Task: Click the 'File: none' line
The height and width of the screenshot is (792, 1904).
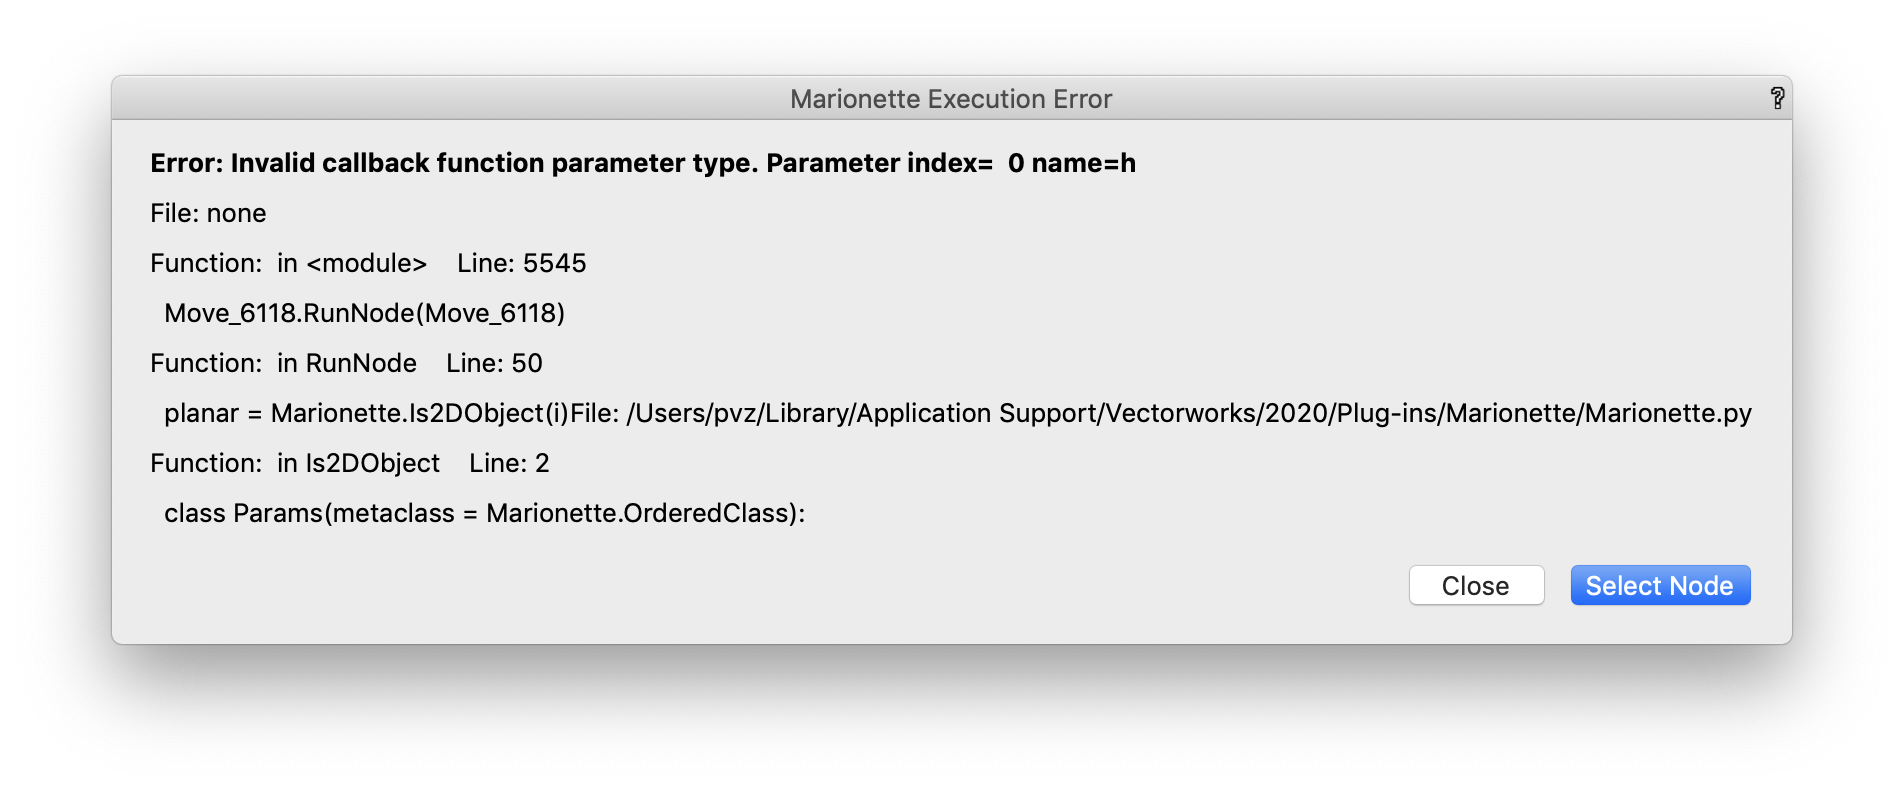Action: 208,213
